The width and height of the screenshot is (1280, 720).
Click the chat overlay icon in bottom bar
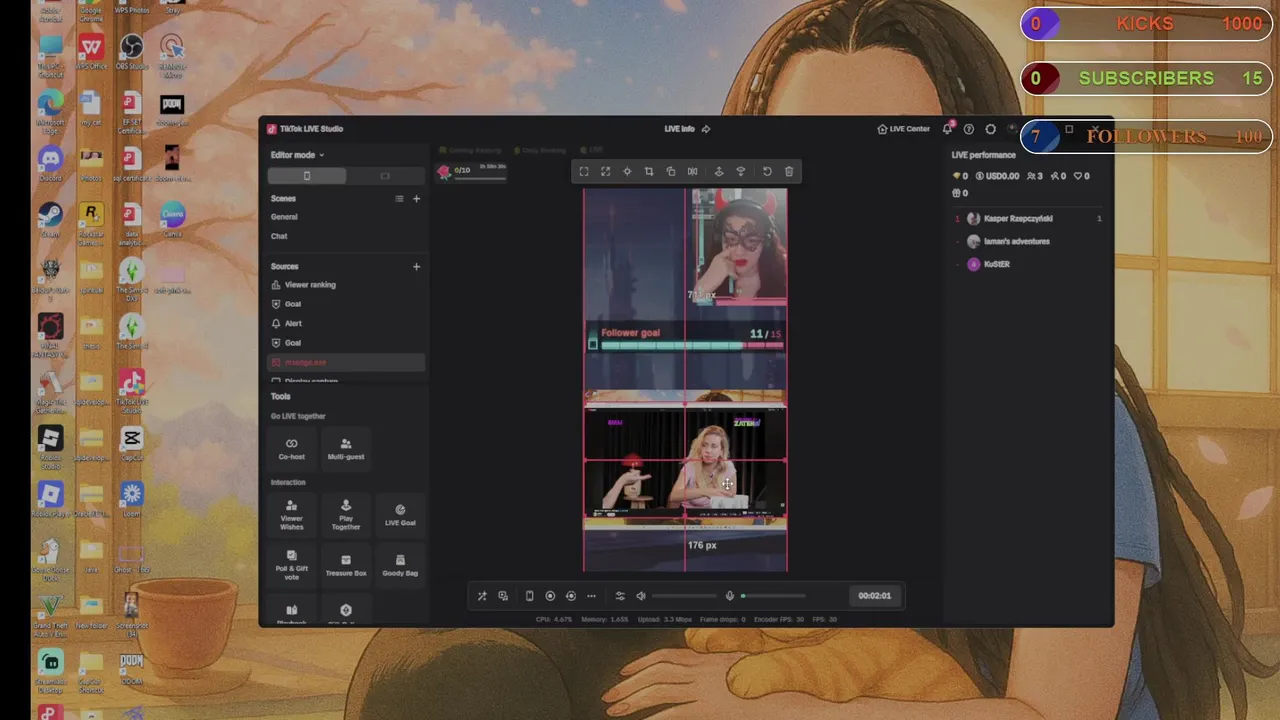[503, 596]
